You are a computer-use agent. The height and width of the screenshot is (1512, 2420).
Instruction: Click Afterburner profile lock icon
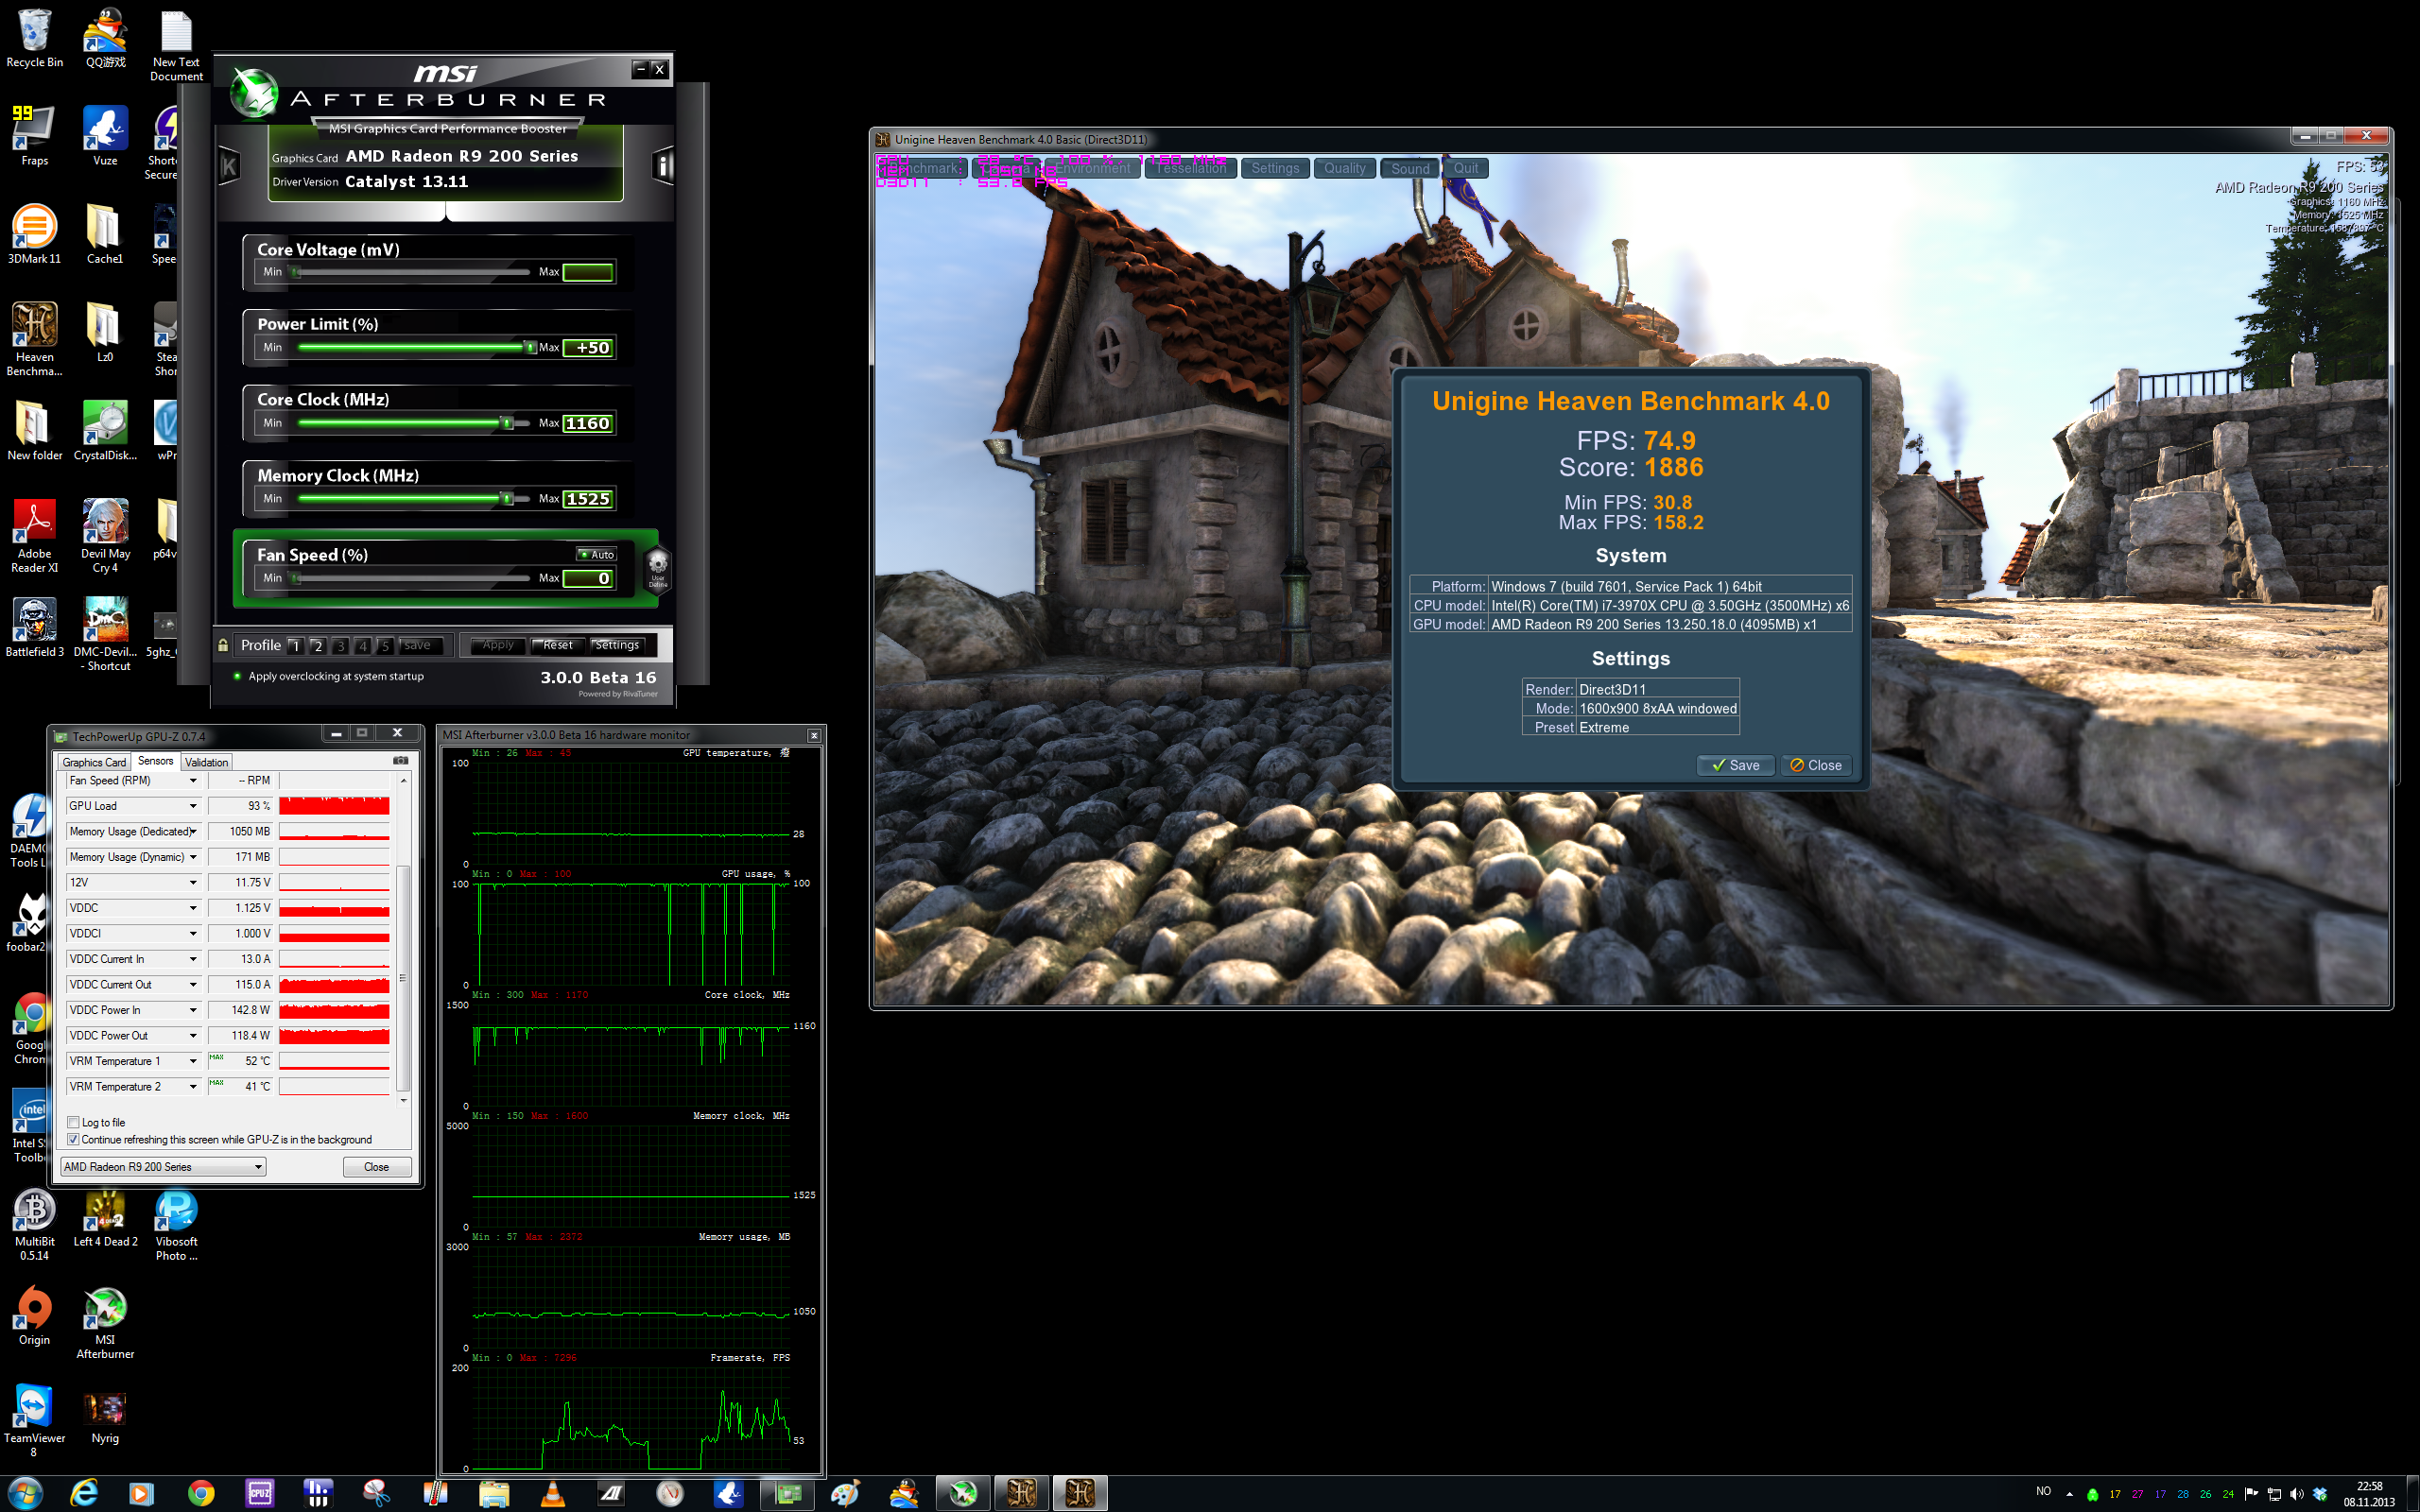click(222, 645)
